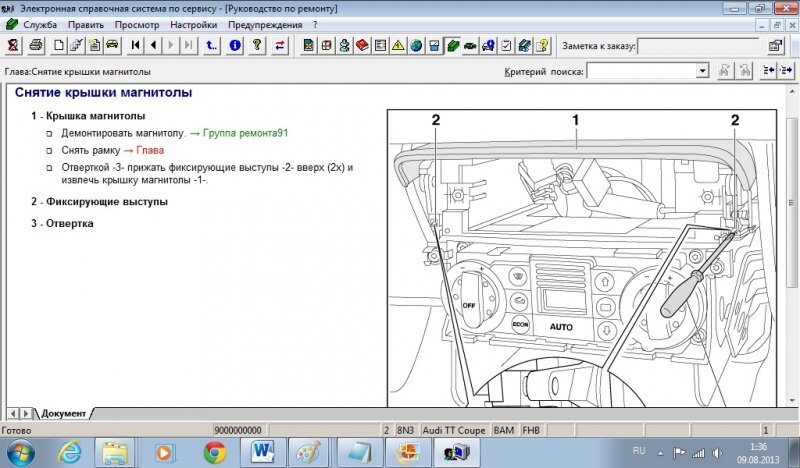Image resolution: width=800 pixels, height=468 pixels.
Task: Click the grayed last page arrow
Action: pos(189,45)
